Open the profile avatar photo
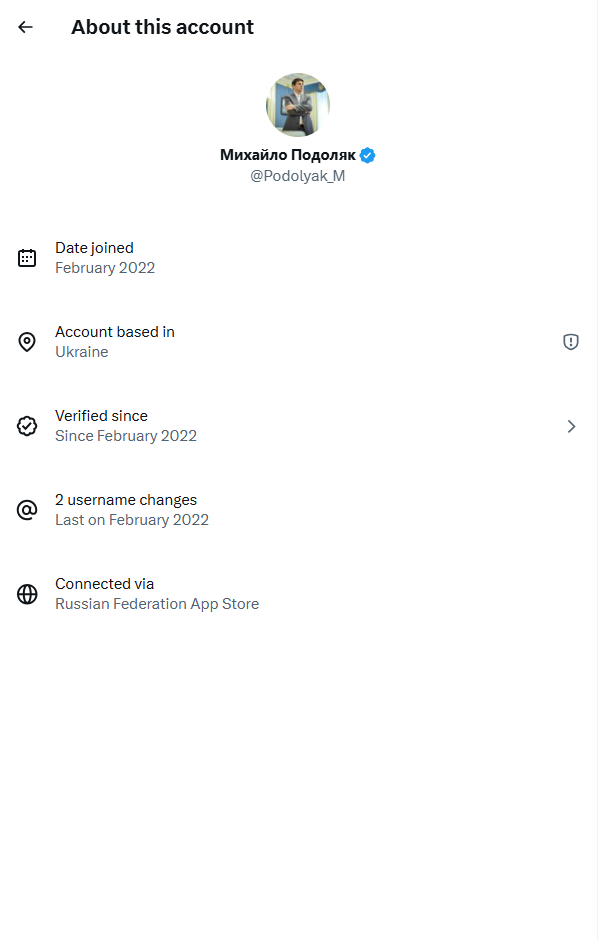607x940 pixels. tap(298, 104)
